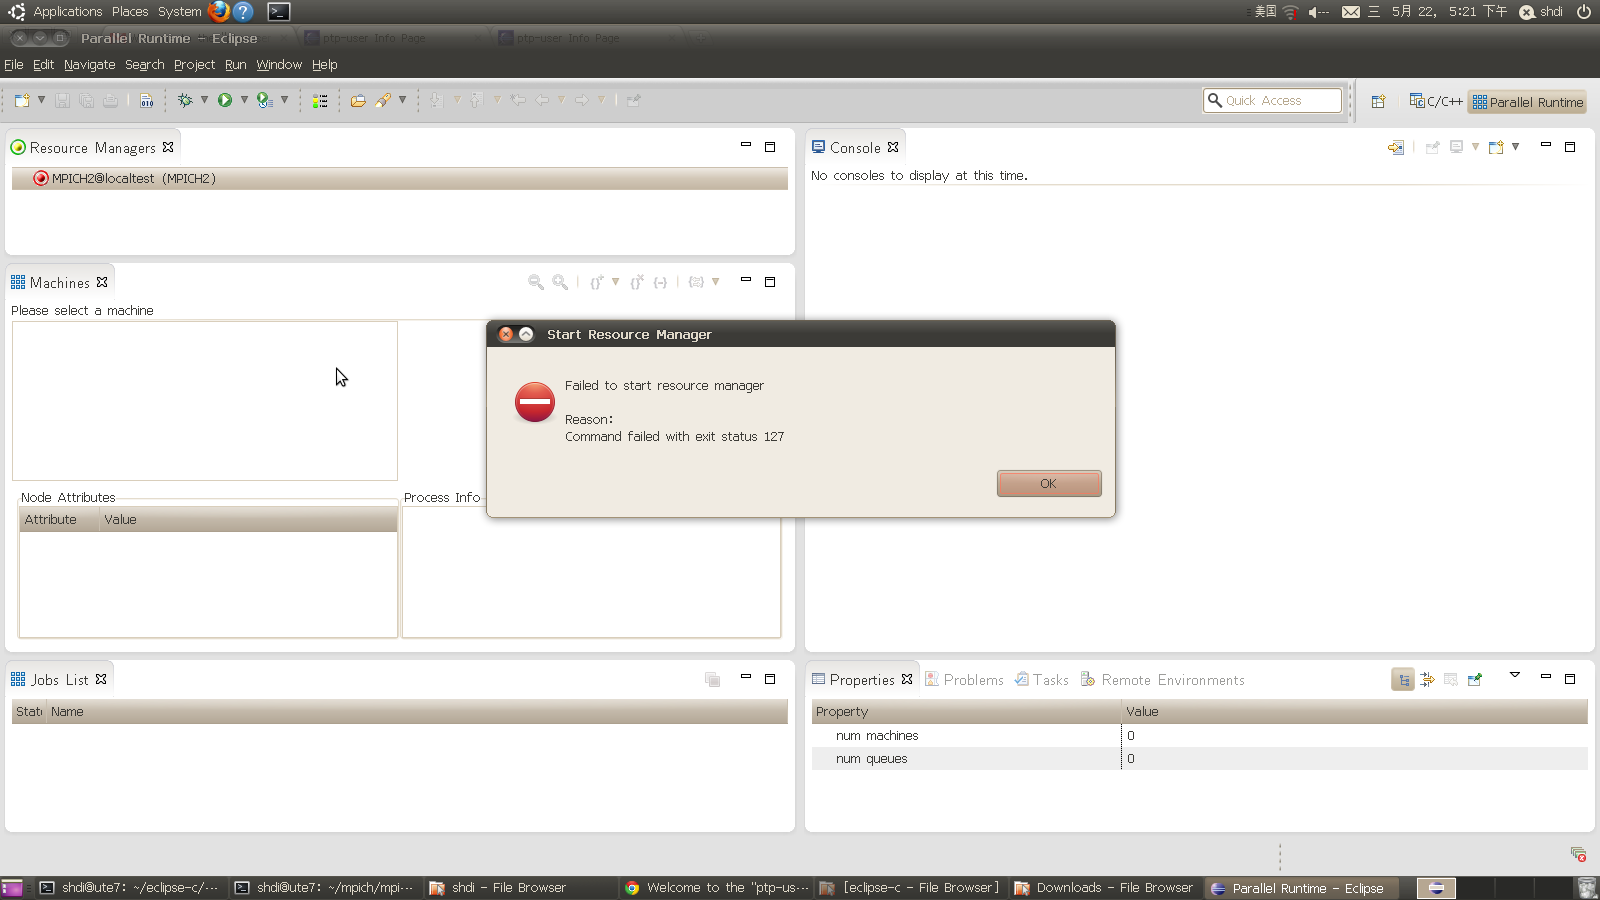Screen dimensions: 1600x900
Task: Click the Console show on output icon
Action: click(x=1396, y=148)
